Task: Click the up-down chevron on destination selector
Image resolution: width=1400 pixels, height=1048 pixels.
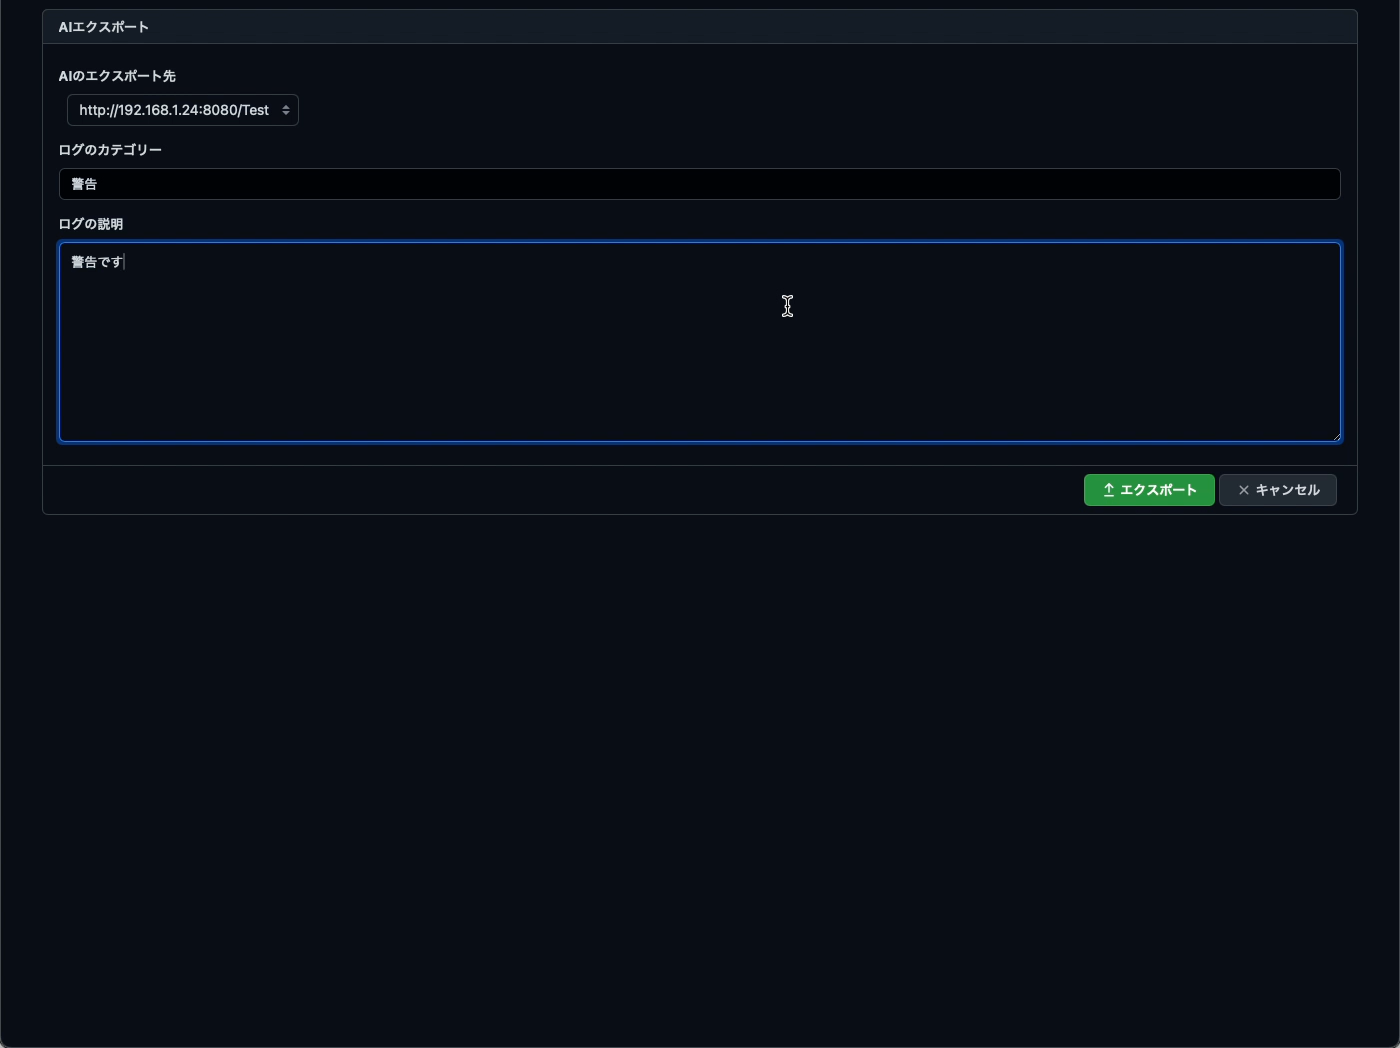Action: [286, 110]
